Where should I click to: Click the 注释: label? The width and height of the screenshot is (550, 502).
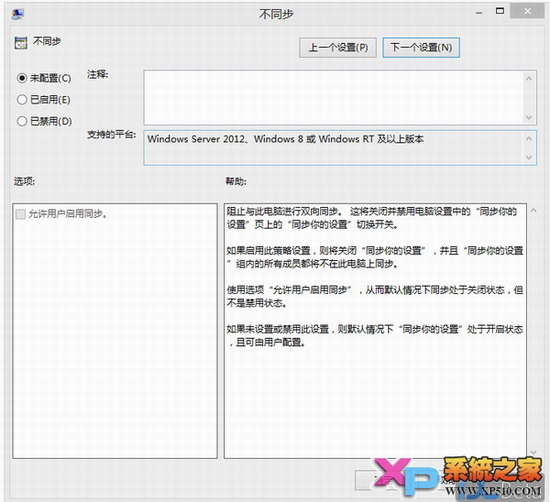point(98,74)
